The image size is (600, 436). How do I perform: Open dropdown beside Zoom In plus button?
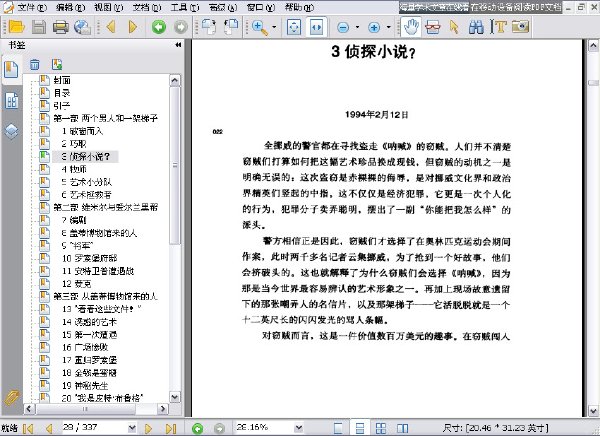pyautogui.click(x=388, y=27)
